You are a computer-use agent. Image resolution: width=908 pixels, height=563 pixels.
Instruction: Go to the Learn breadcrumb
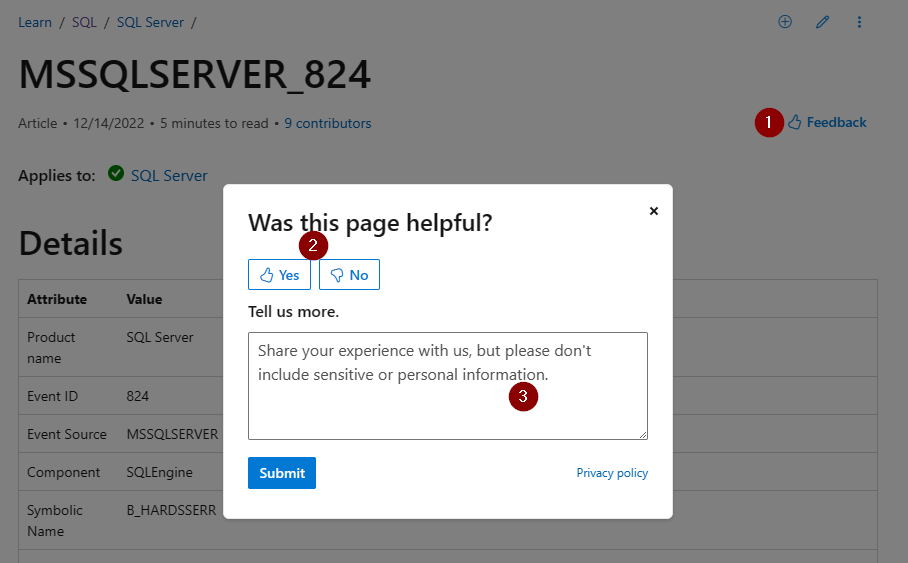click(35, 23)
